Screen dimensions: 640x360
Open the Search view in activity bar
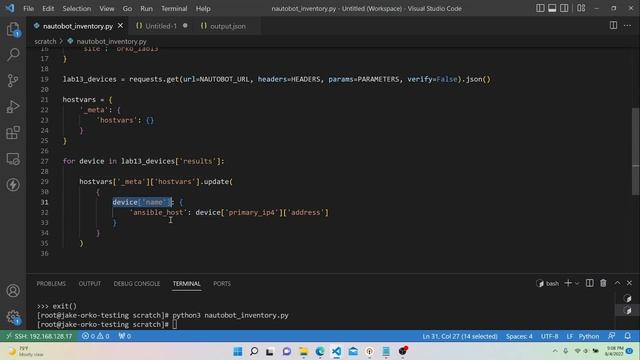pyautogui.click(x=13, y=54)
